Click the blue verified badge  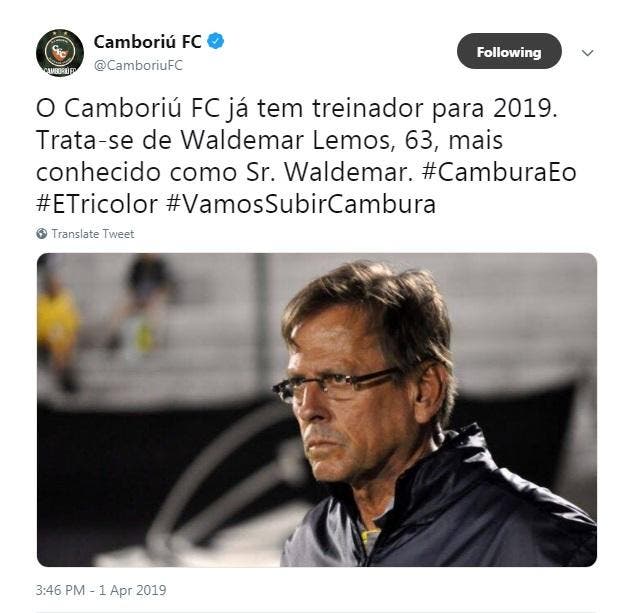click(x=216, y=41)
